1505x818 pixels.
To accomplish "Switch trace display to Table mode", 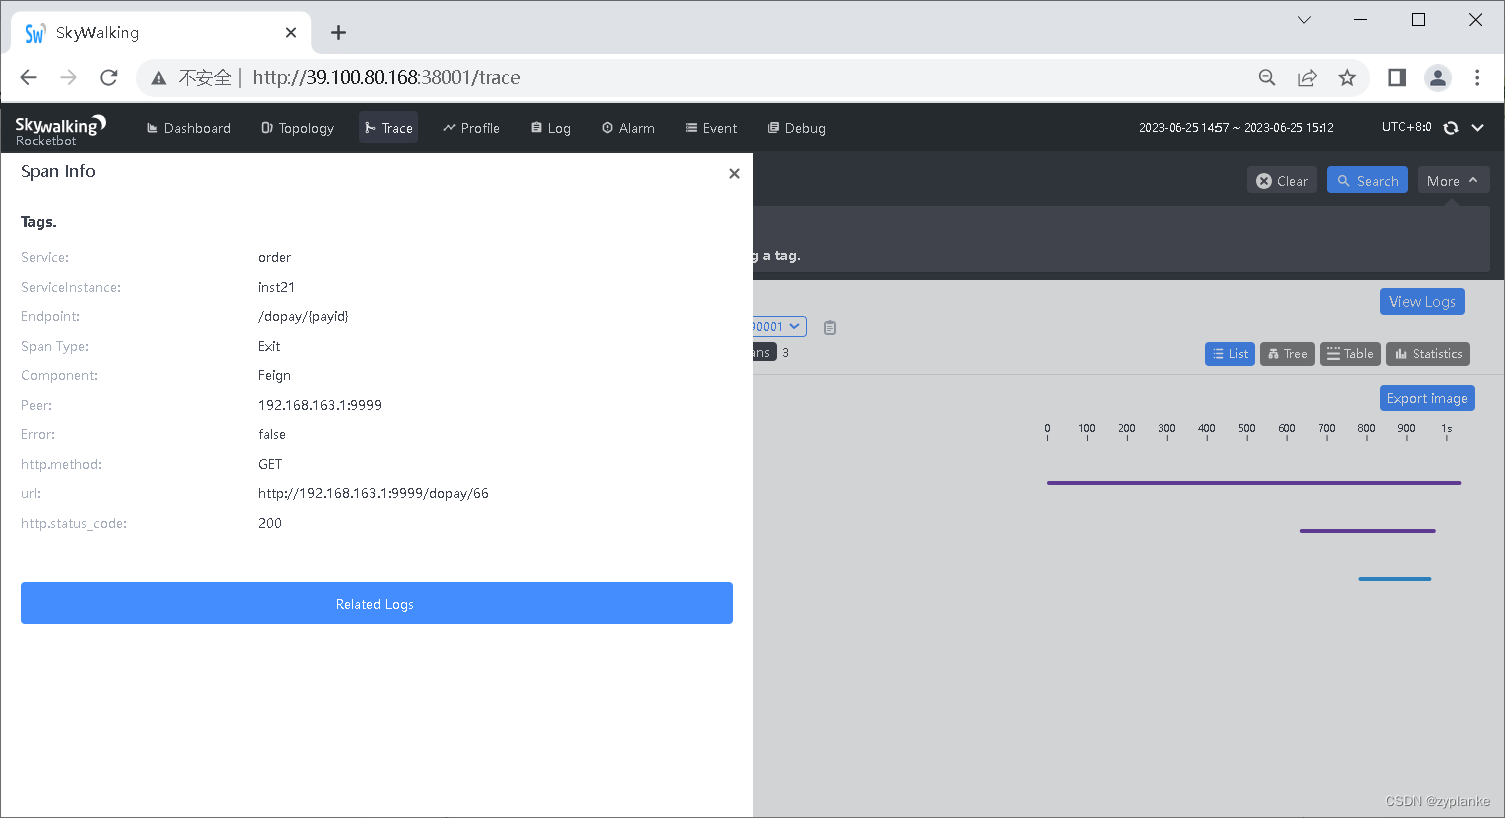I will (x=1350, y=353).
